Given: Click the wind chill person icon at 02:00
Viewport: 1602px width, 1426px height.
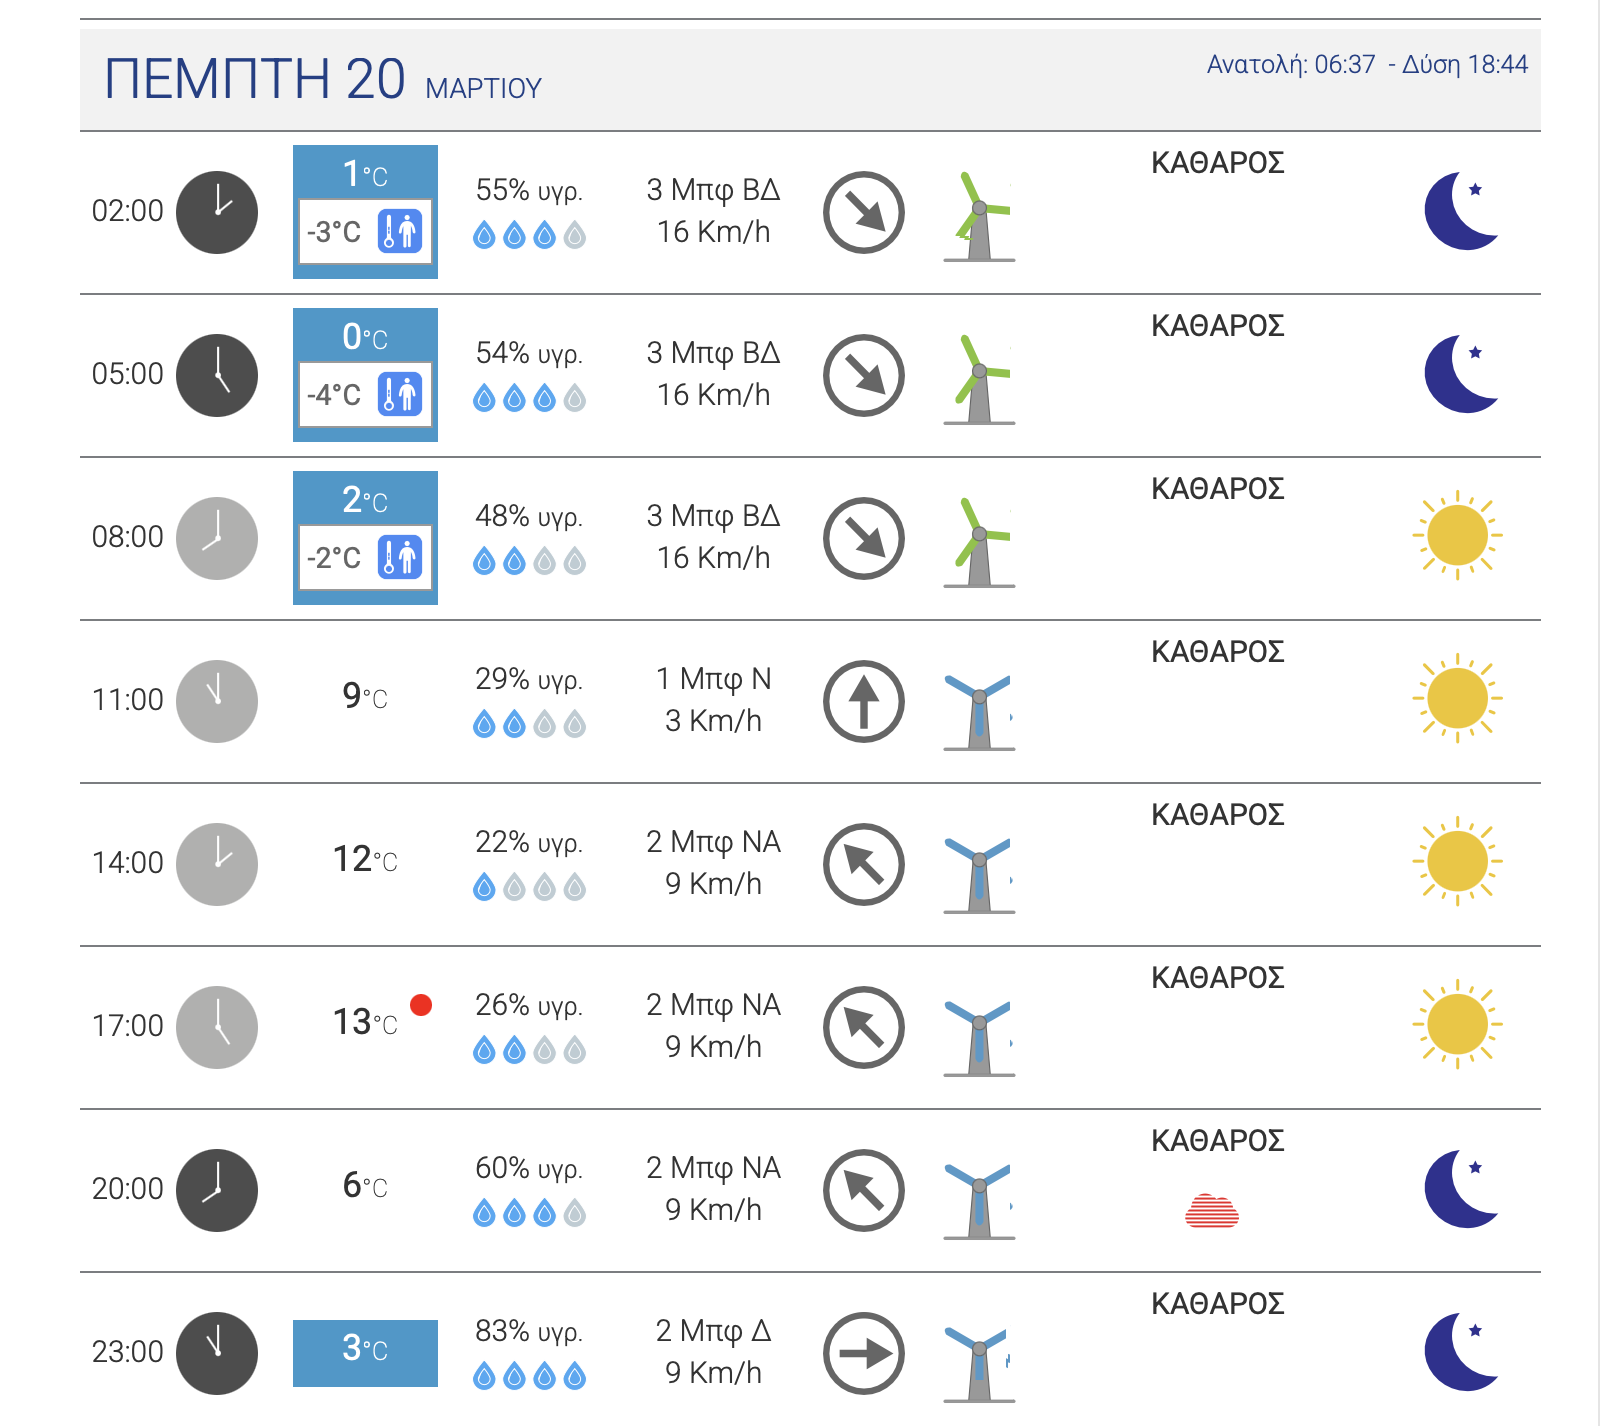Looking at the screenshot, I should coord(400,231).
